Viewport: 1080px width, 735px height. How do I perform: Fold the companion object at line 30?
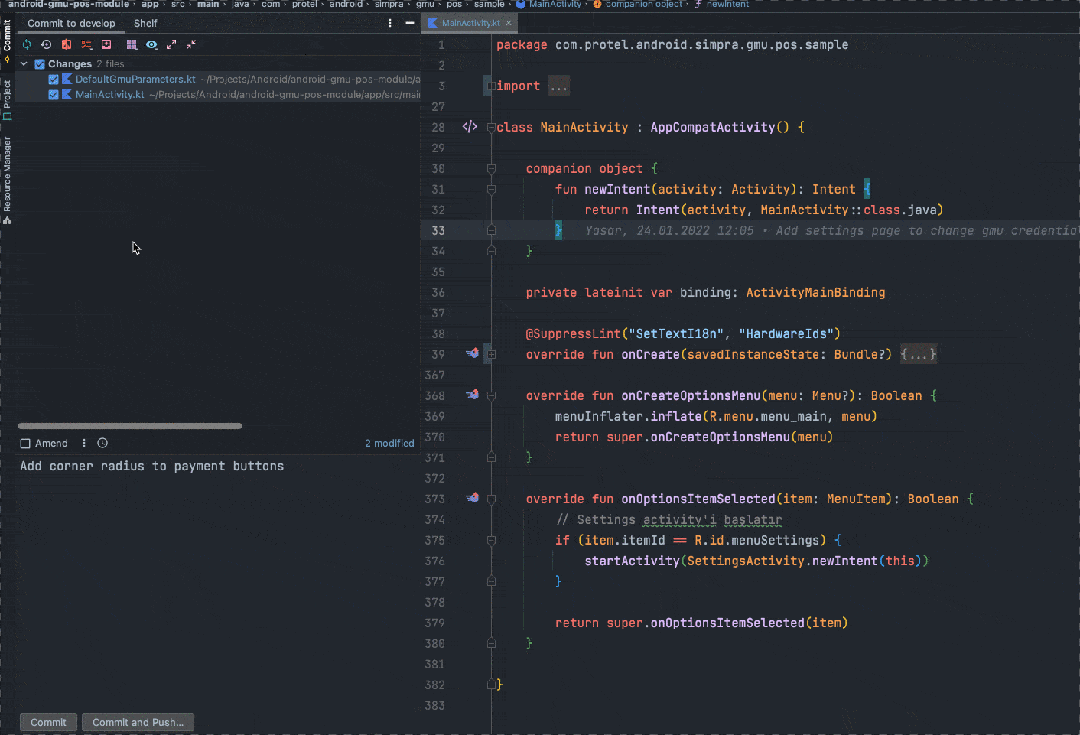[491, 168]
